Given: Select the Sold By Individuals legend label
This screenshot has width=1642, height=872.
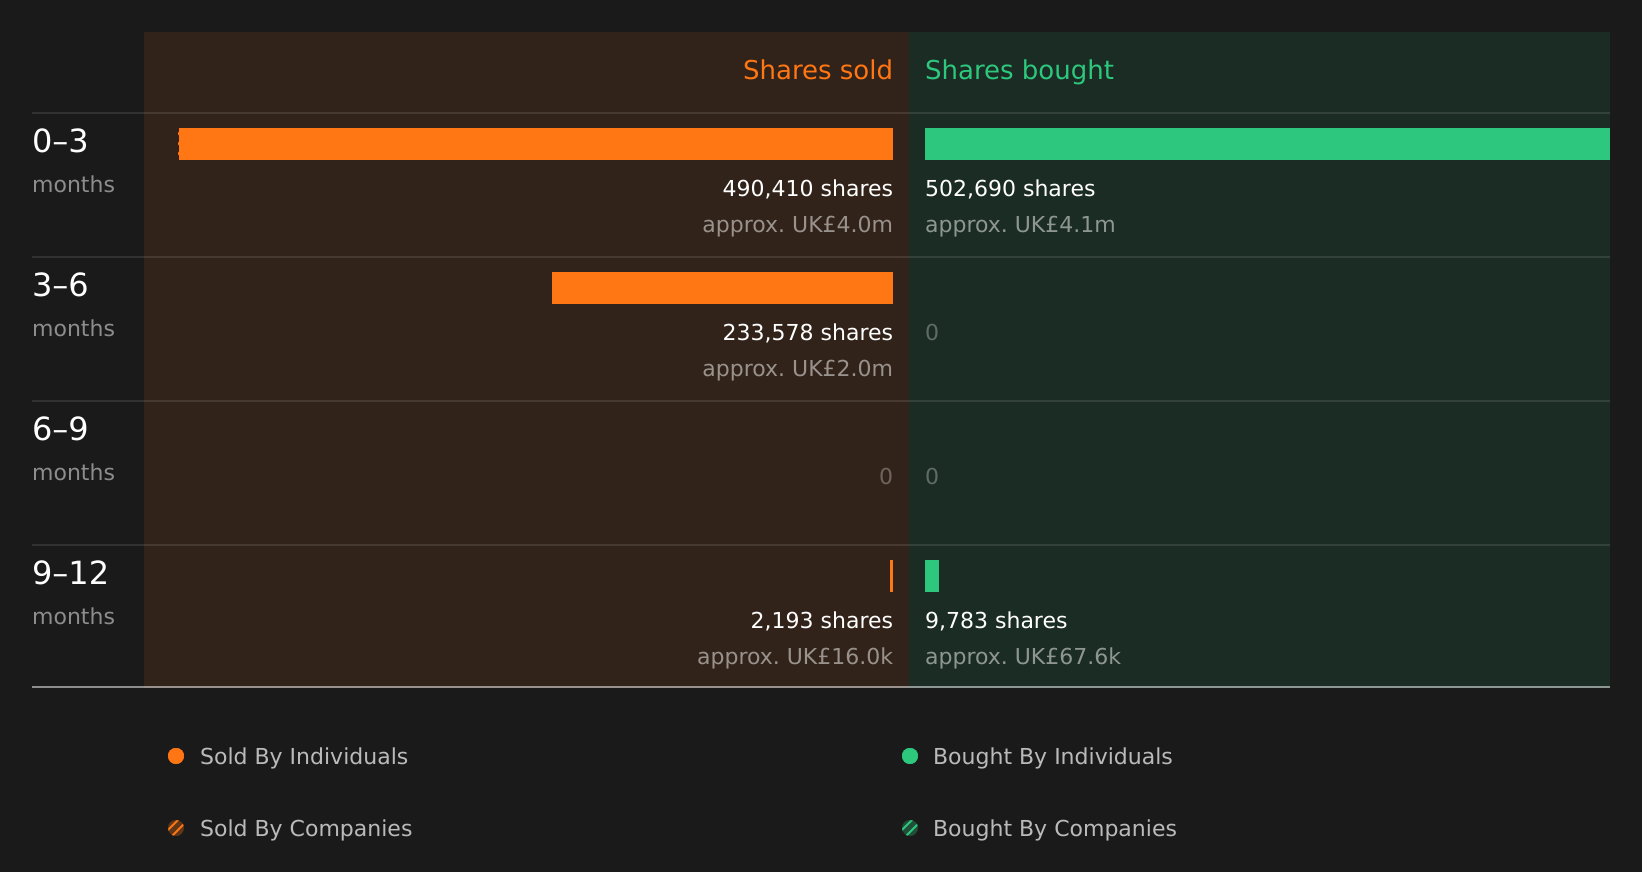Looking at the screenshot, I should [304, 756].
